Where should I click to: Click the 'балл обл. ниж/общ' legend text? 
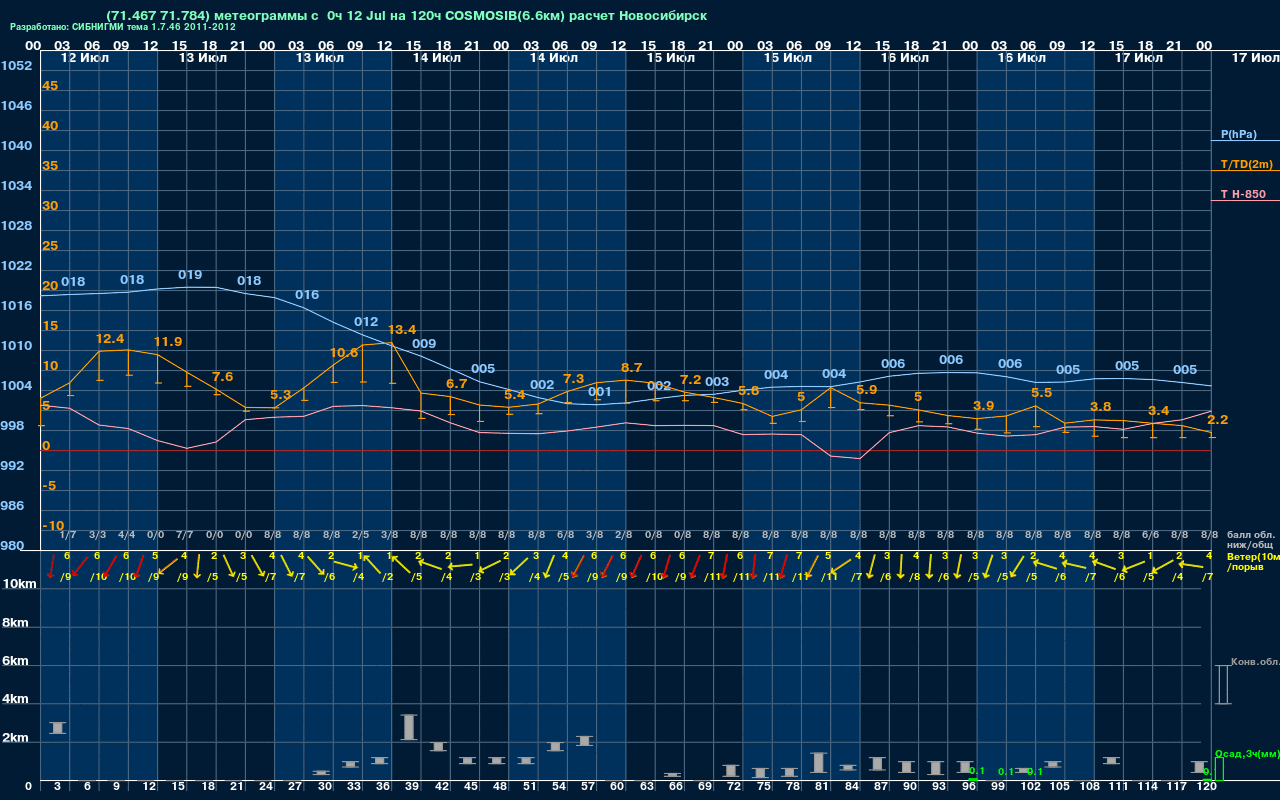(x=1251, y=539)
